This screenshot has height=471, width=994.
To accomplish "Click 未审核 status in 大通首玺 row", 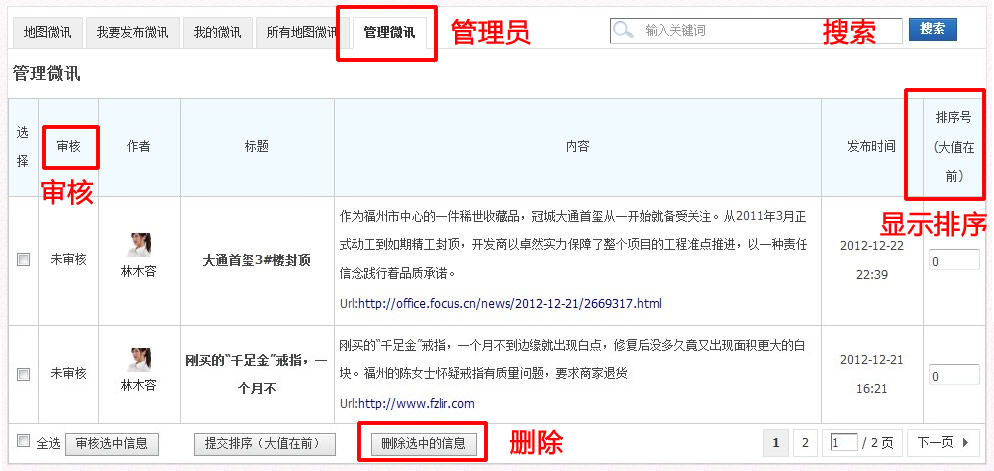I will tap(68, 259).
